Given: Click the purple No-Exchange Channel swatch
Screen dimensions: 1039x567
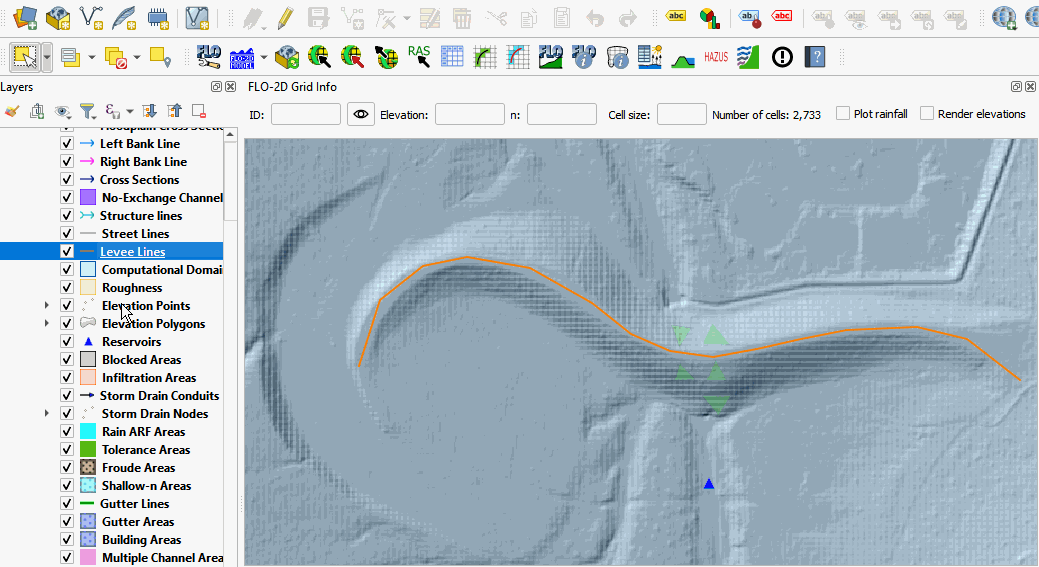Looking at the screenshot, I should 87,198.
